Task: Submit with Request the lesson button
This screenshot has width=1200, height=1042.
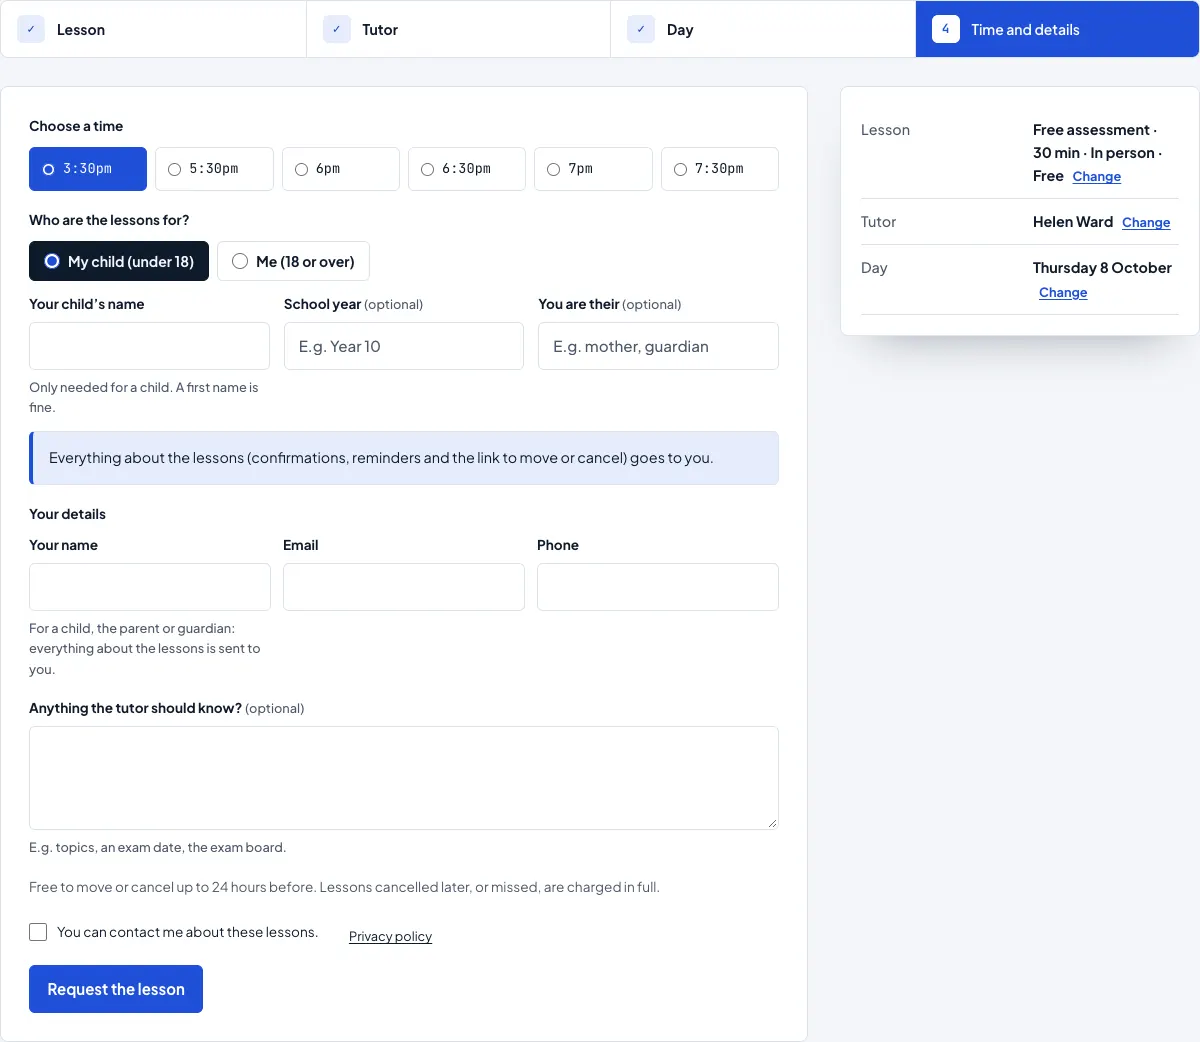Action: coord(116,989)
